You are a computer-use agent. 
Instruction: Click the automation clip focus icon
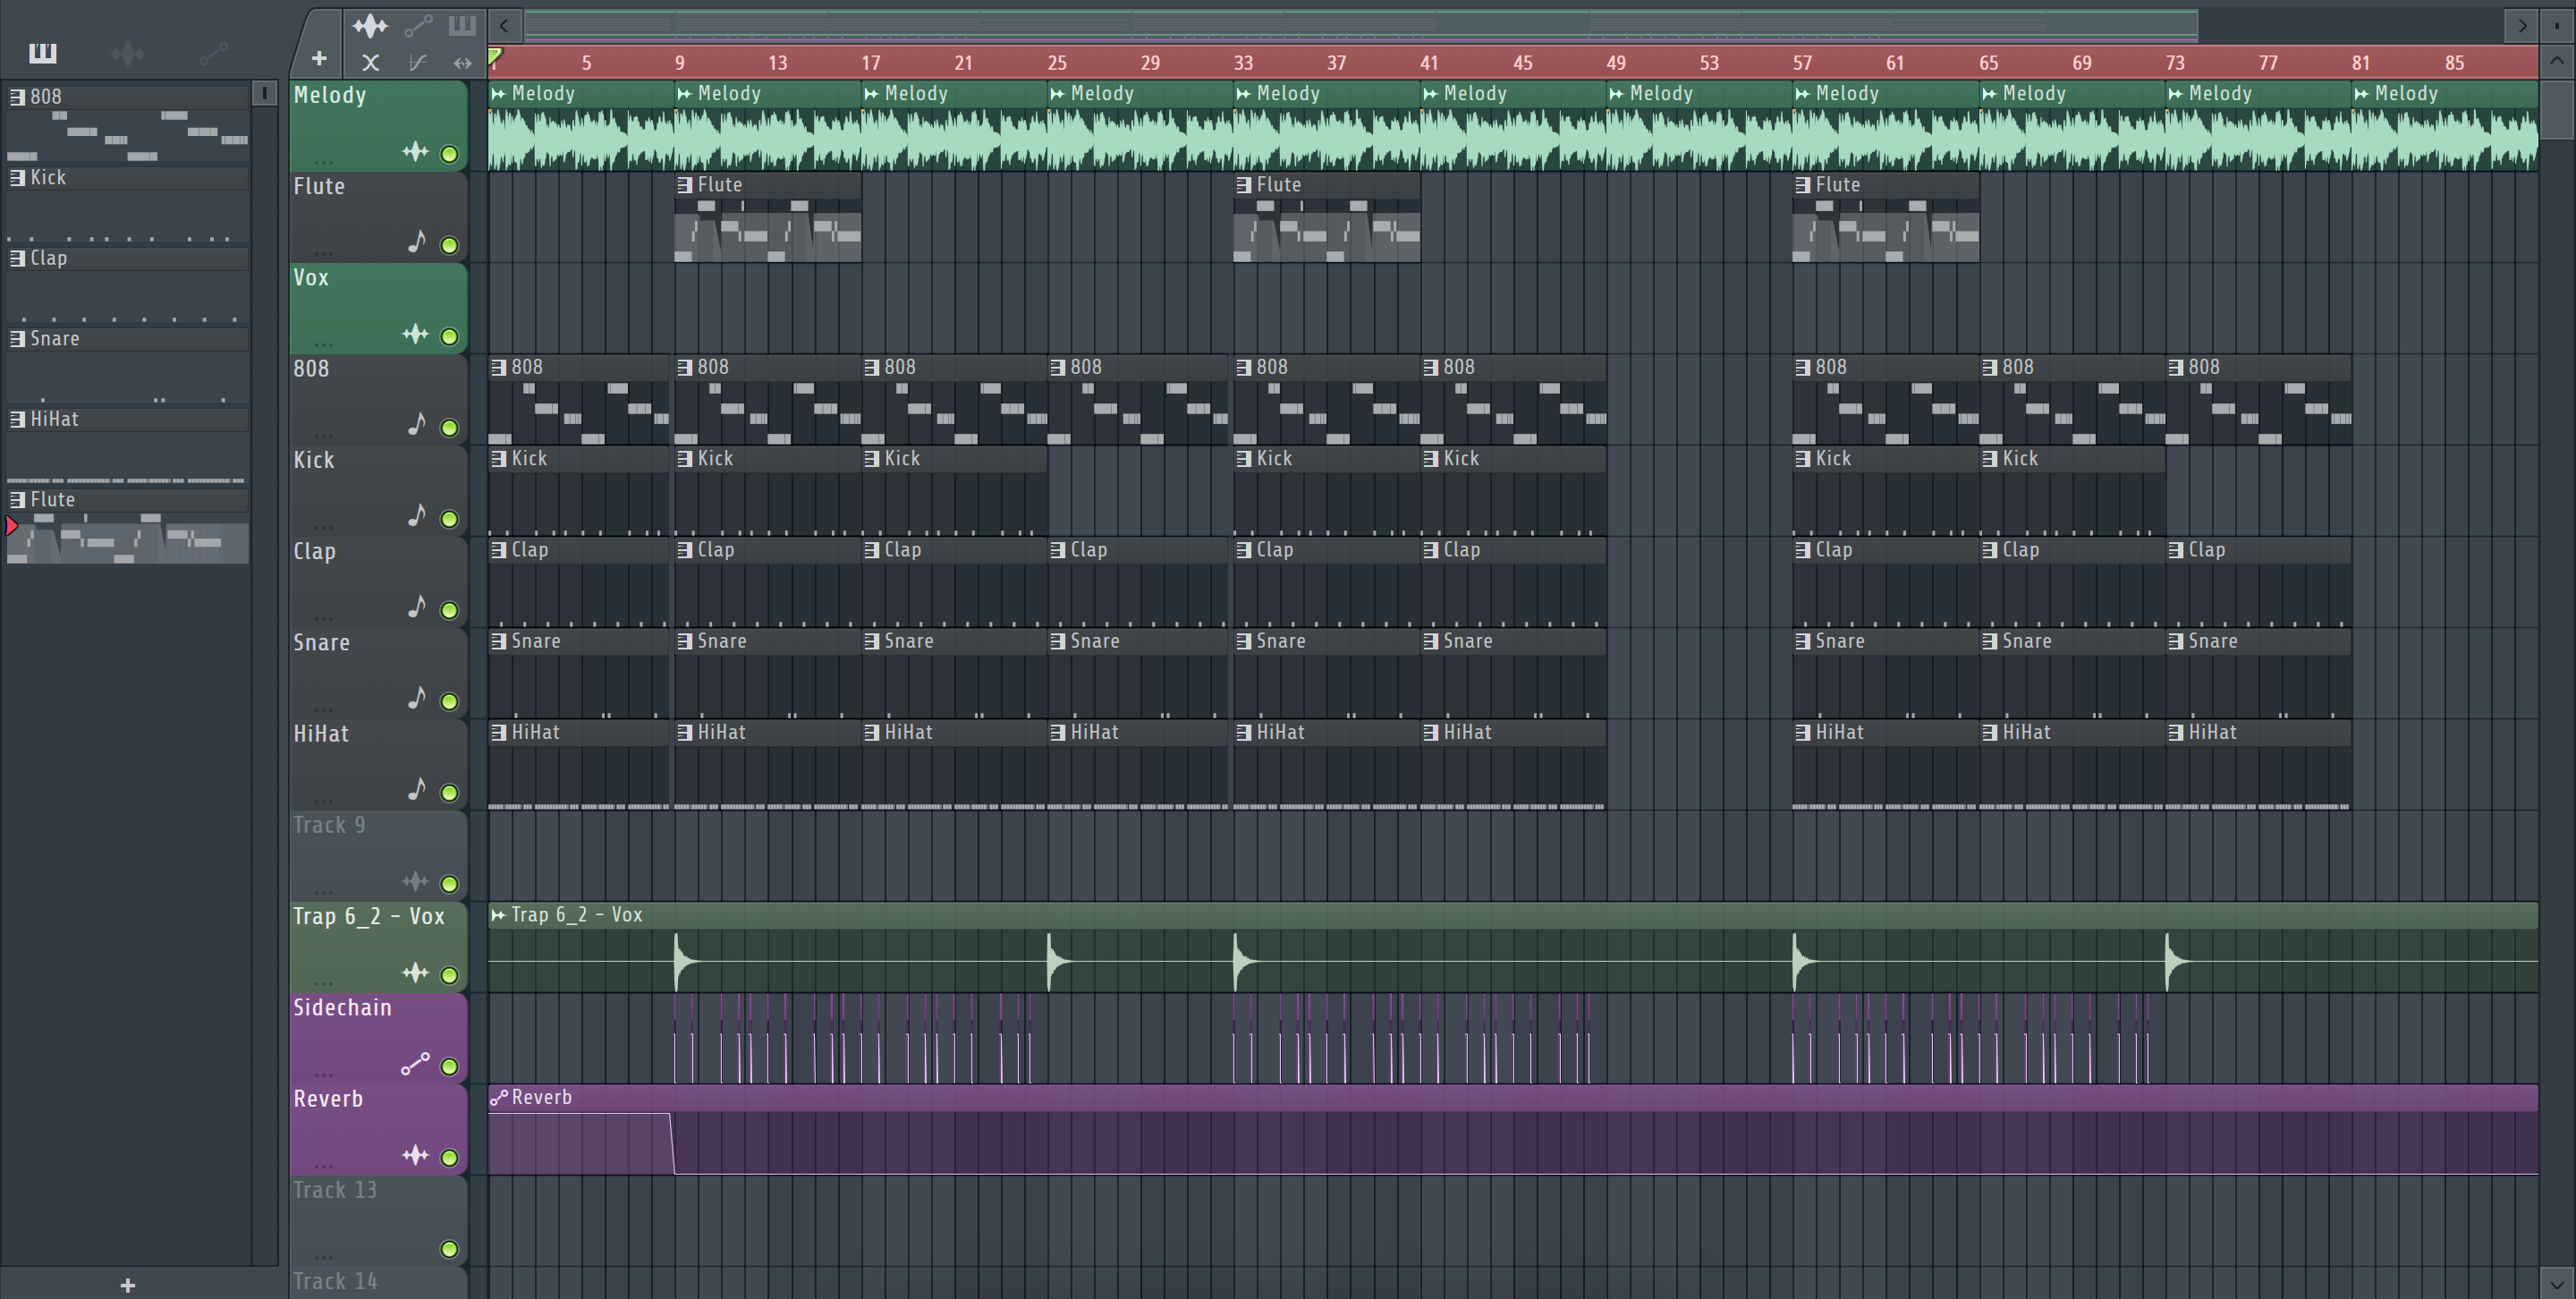tap(418, 26)
